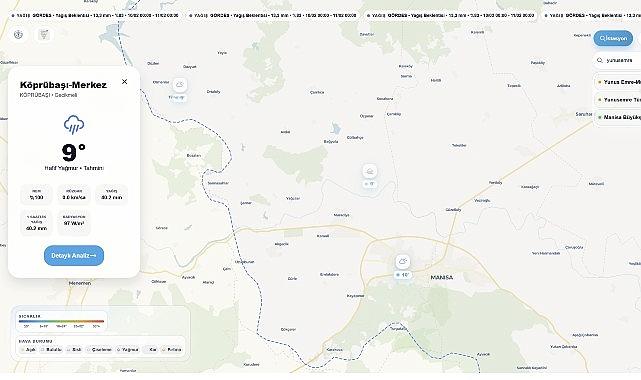Open the cloud weather marker above Yağcılar
Screen dimensions: 641x380
(x=370, y=177)
